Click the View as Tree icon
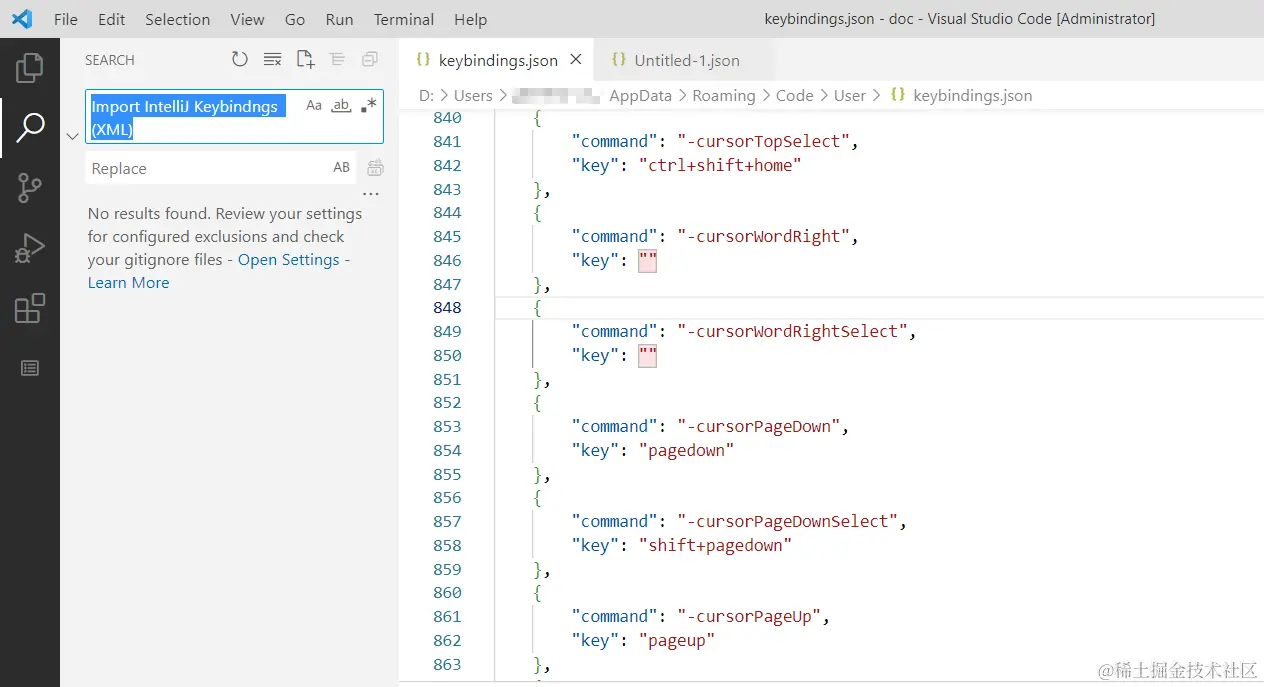This screenshot has height=687, width=1264. point(337,60)
